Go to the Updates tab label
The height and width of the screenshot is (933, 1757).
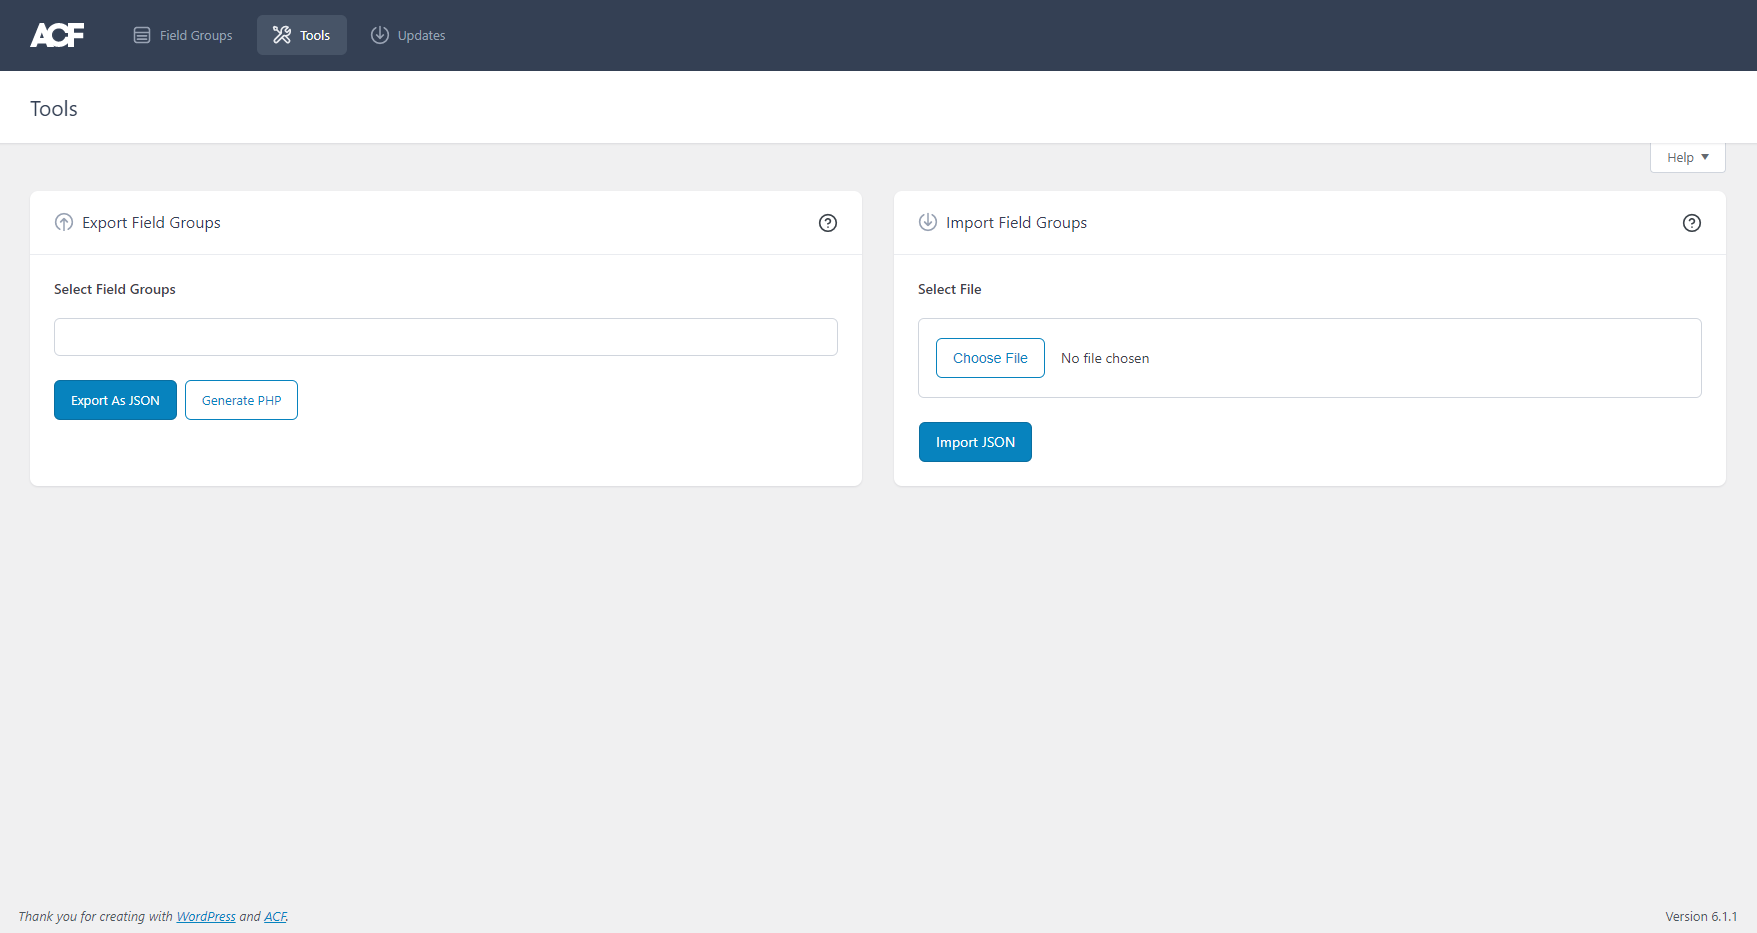[x=421, y=36]
